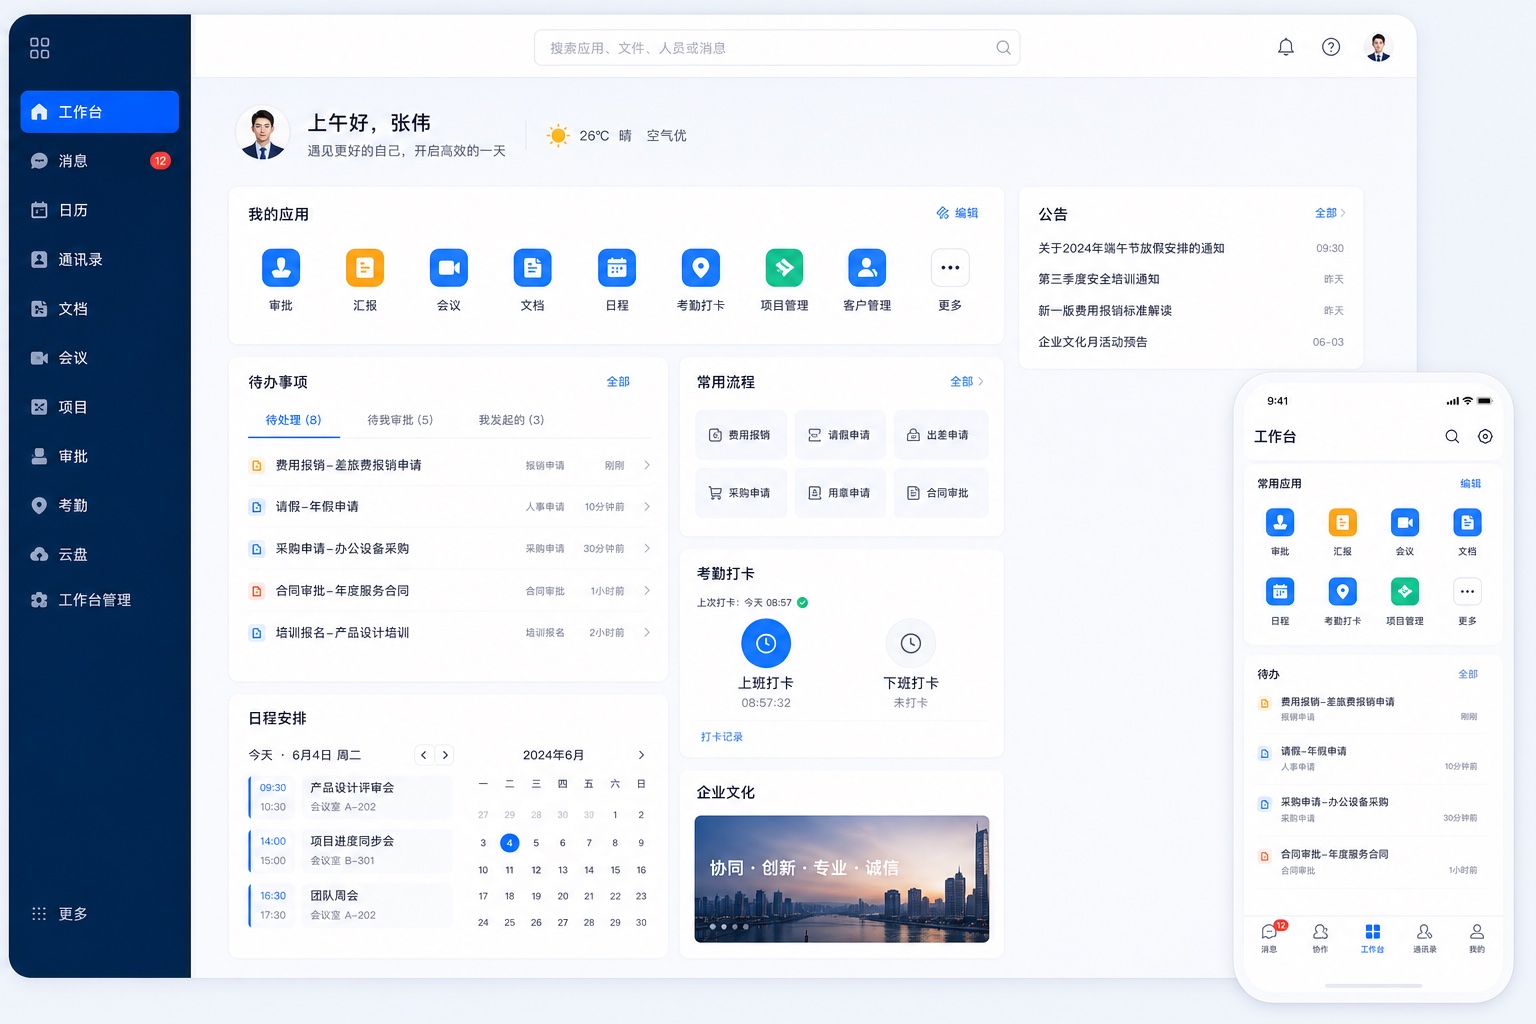1536x1024 pixels.
Task: Click the search magnifier in search box
Action: click(x=1003, y=48)
